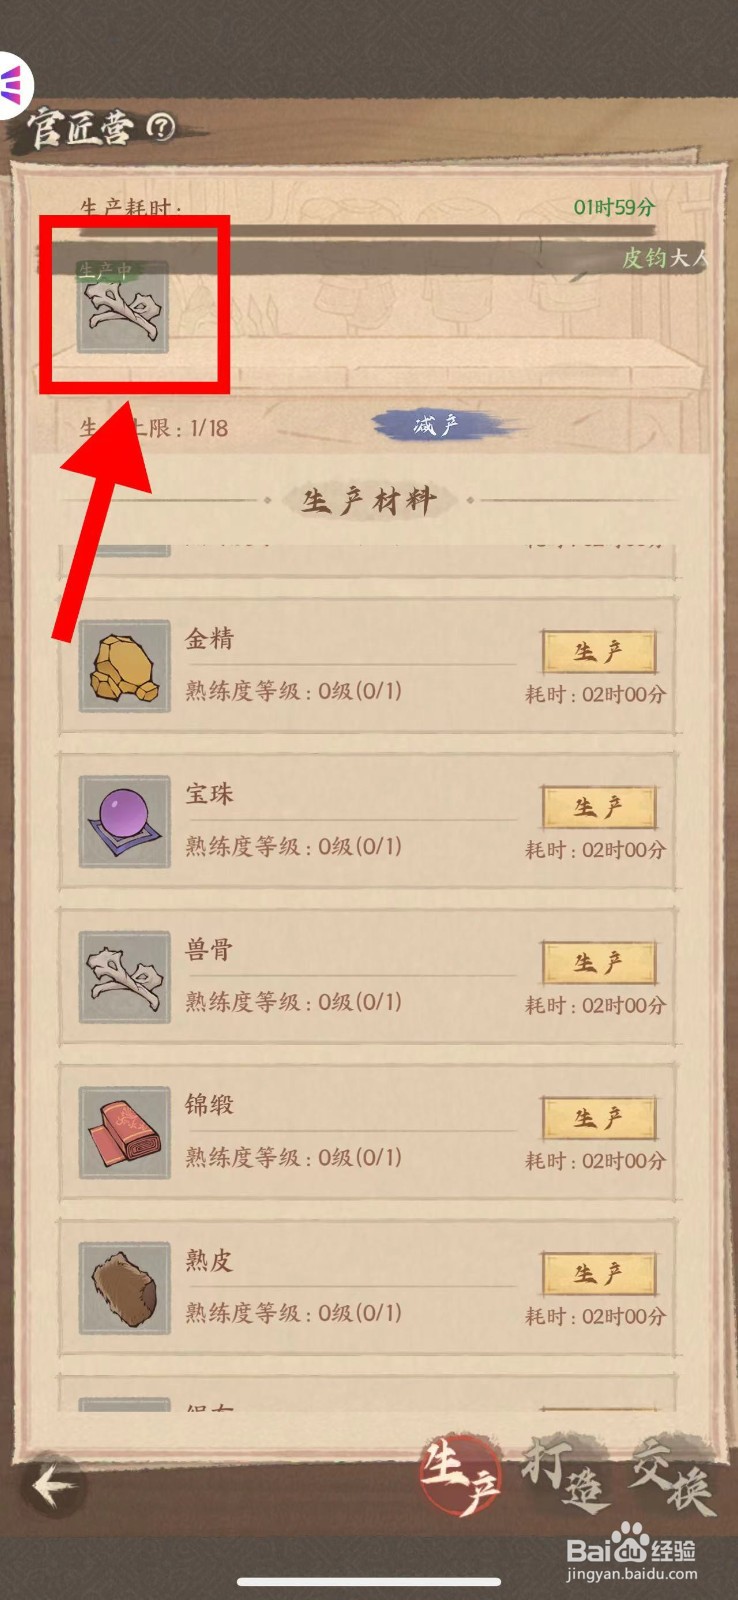Click 生产 button for 锦缎
This screenshot has width=738, height=1600.
coord(598,1118)
